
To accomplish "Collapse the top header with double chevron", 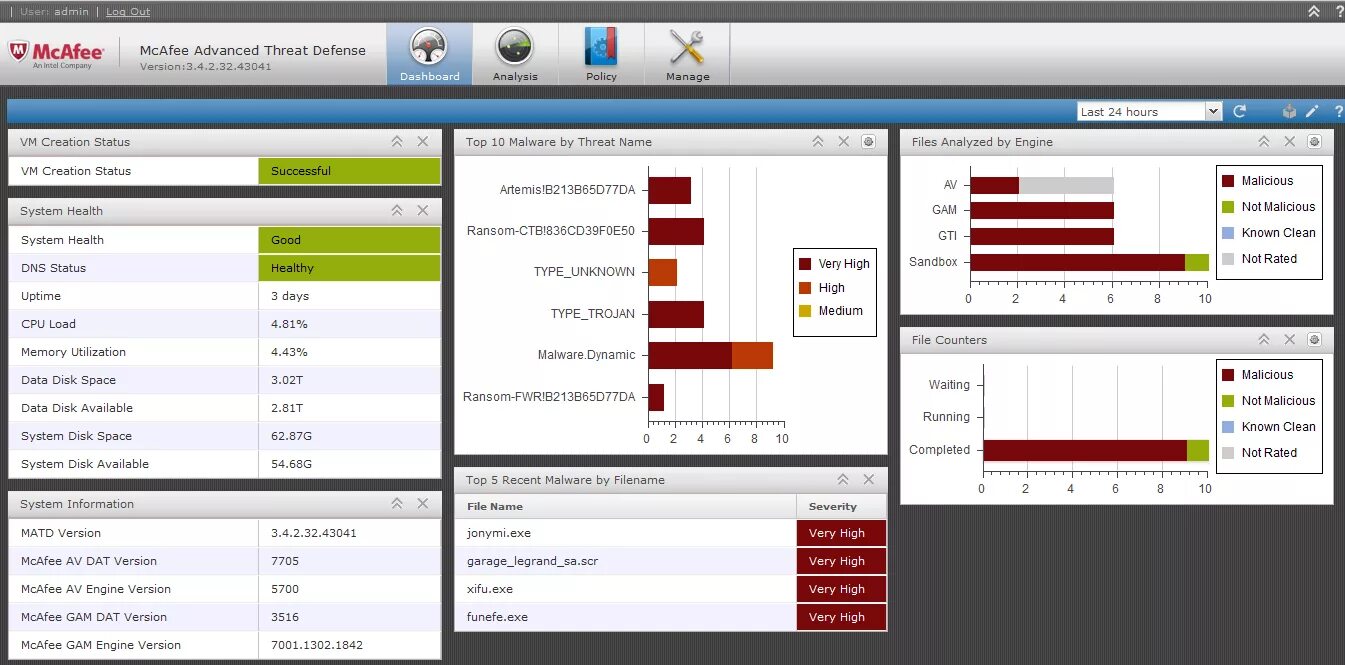I will 1314,12.
